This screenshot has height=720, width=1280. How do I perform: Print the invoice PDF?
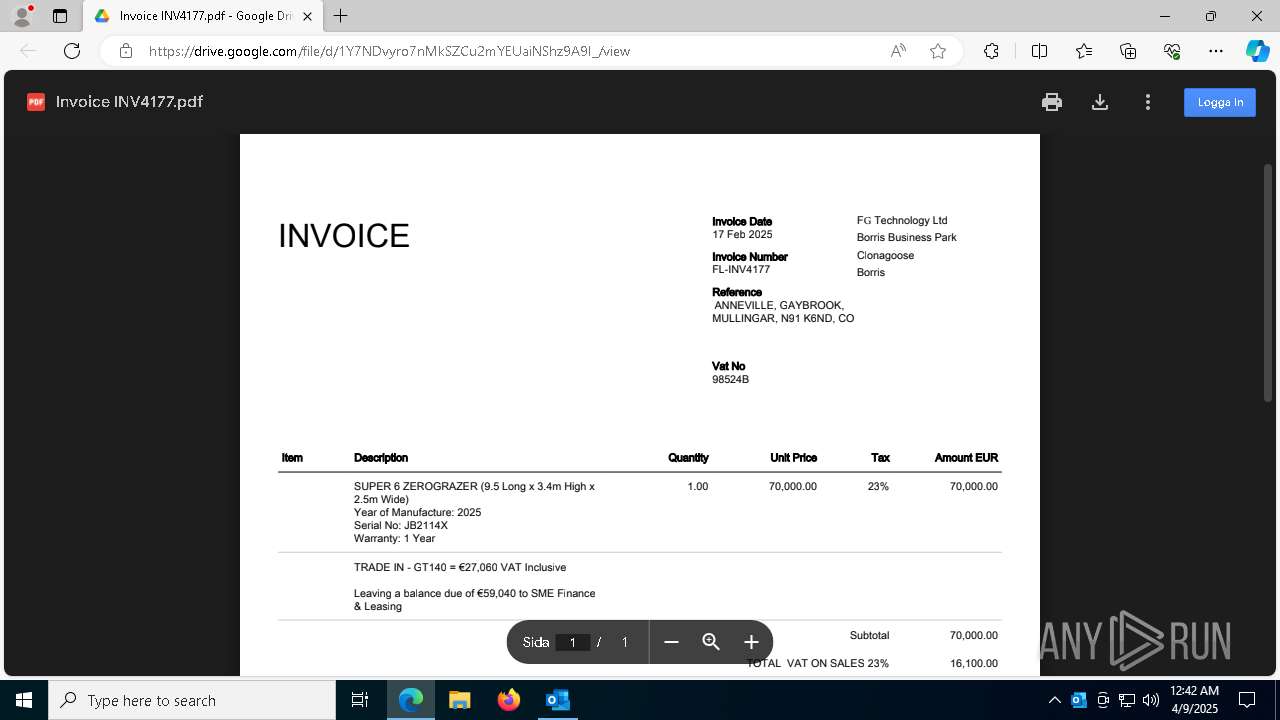1051,102
